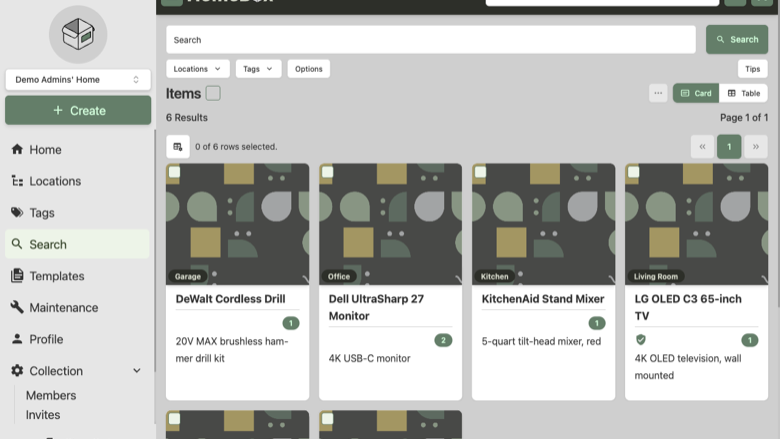The image size is (780, 439).
Task: Click the Tags label icon
Action: click(x=17, y=212)
